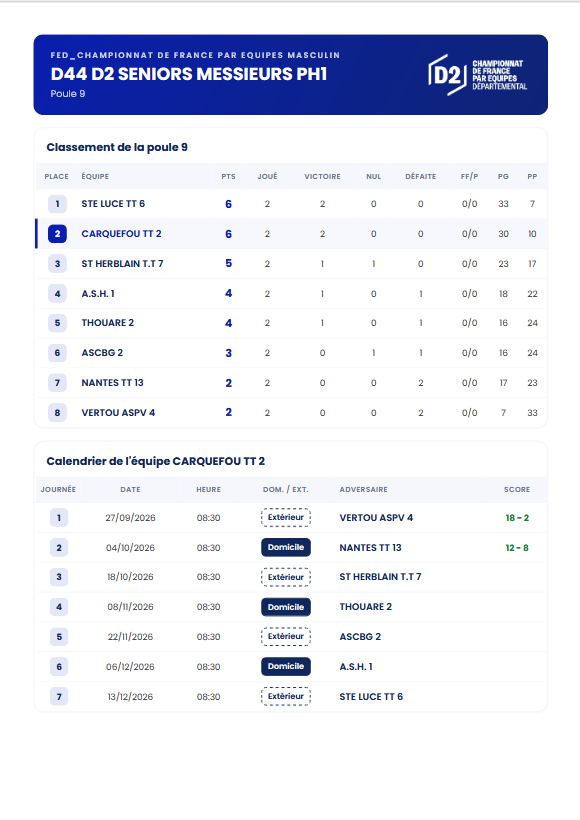Select opponent THOUARE 2 in calendar
The width and height of the screenshot is (580, 820).
point(366,607)
